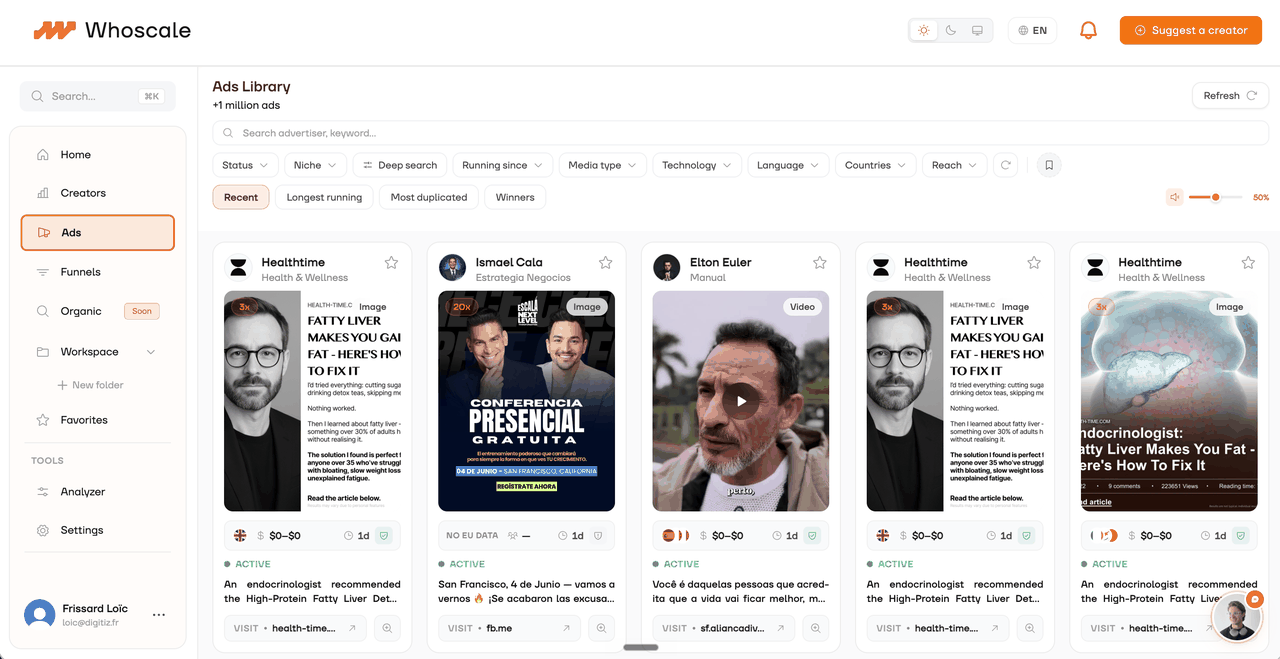
Task: Inspect Elton Euler ad magnifier icon
Action: tap(815, 628)
